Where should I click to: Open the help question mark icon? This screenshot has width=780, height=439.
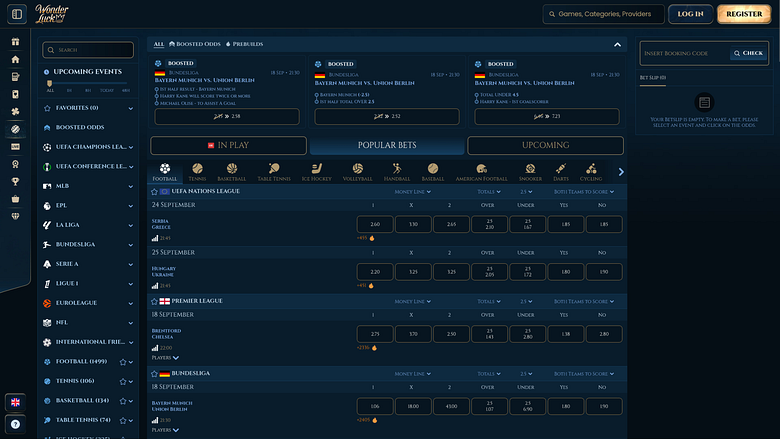click(15, 424)
